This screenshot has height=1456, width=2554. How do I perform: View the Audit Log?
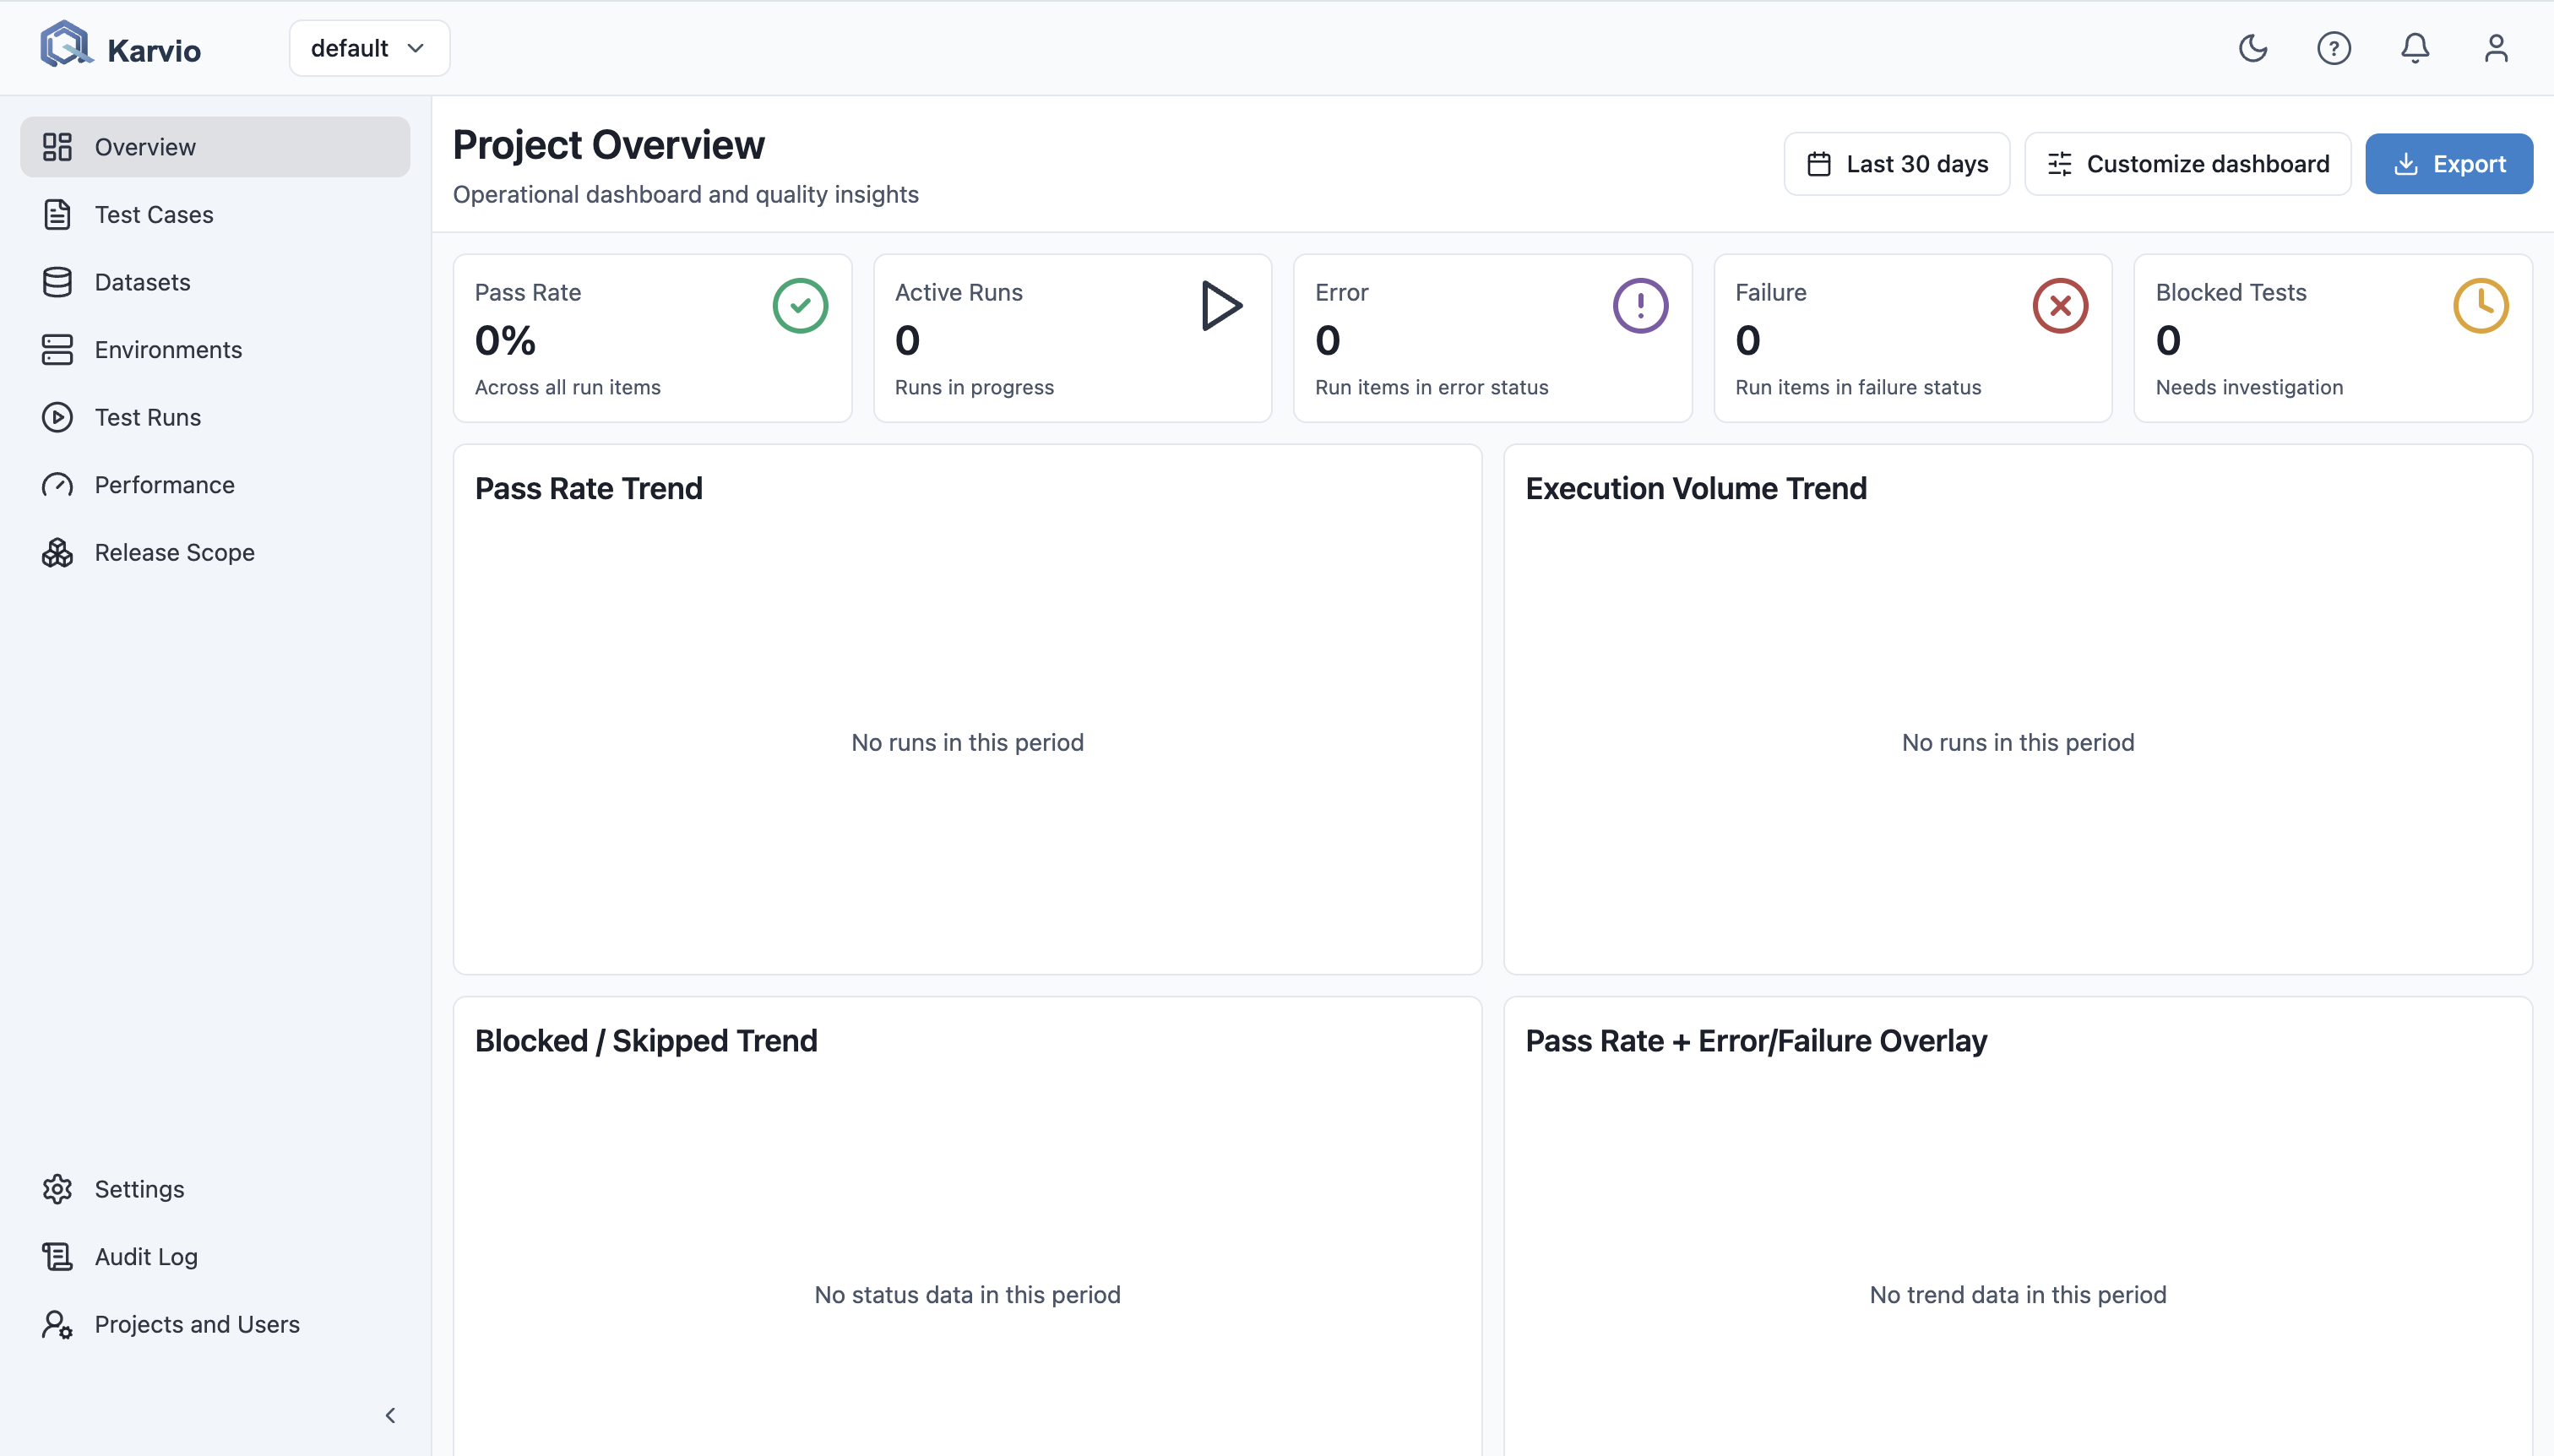point(215,1256)
